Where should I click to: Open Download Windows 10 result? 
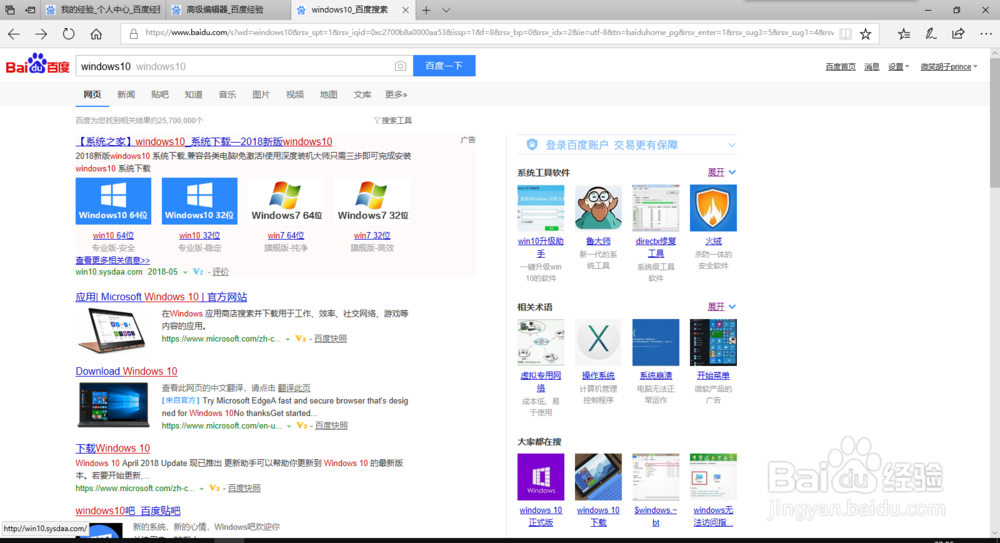click(126, 371)
